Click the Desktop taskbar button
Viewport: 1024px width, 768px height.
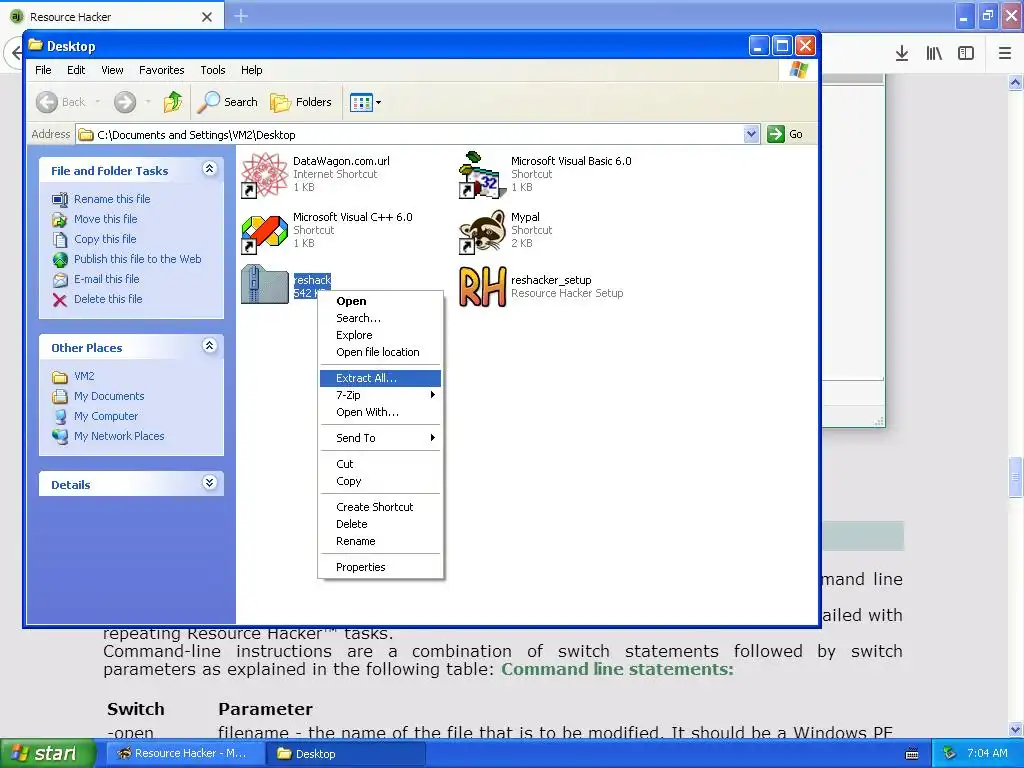tap(345, 754)
